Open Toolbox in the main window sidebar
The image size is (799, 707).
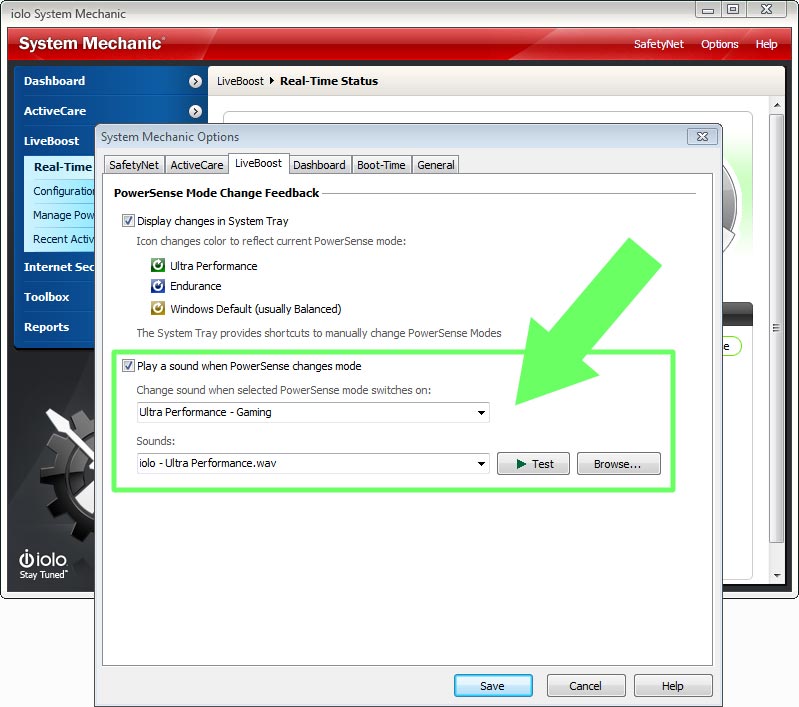(x=46, y=297)
